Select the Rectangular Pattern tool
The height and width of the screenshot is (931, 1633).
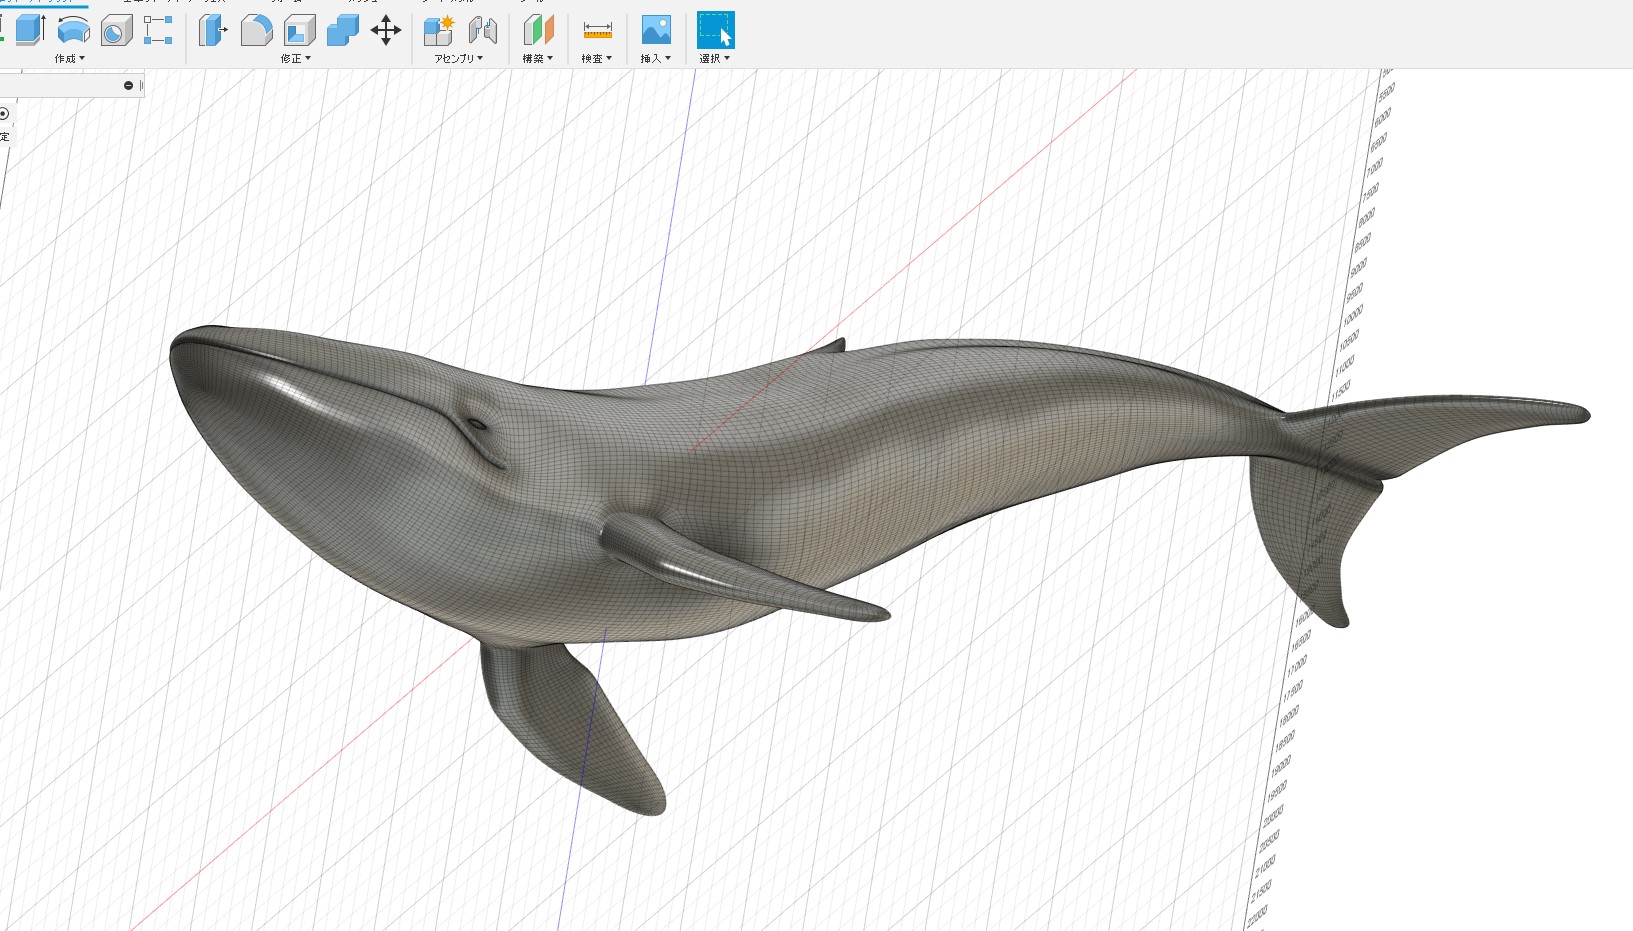pos(158,30)
